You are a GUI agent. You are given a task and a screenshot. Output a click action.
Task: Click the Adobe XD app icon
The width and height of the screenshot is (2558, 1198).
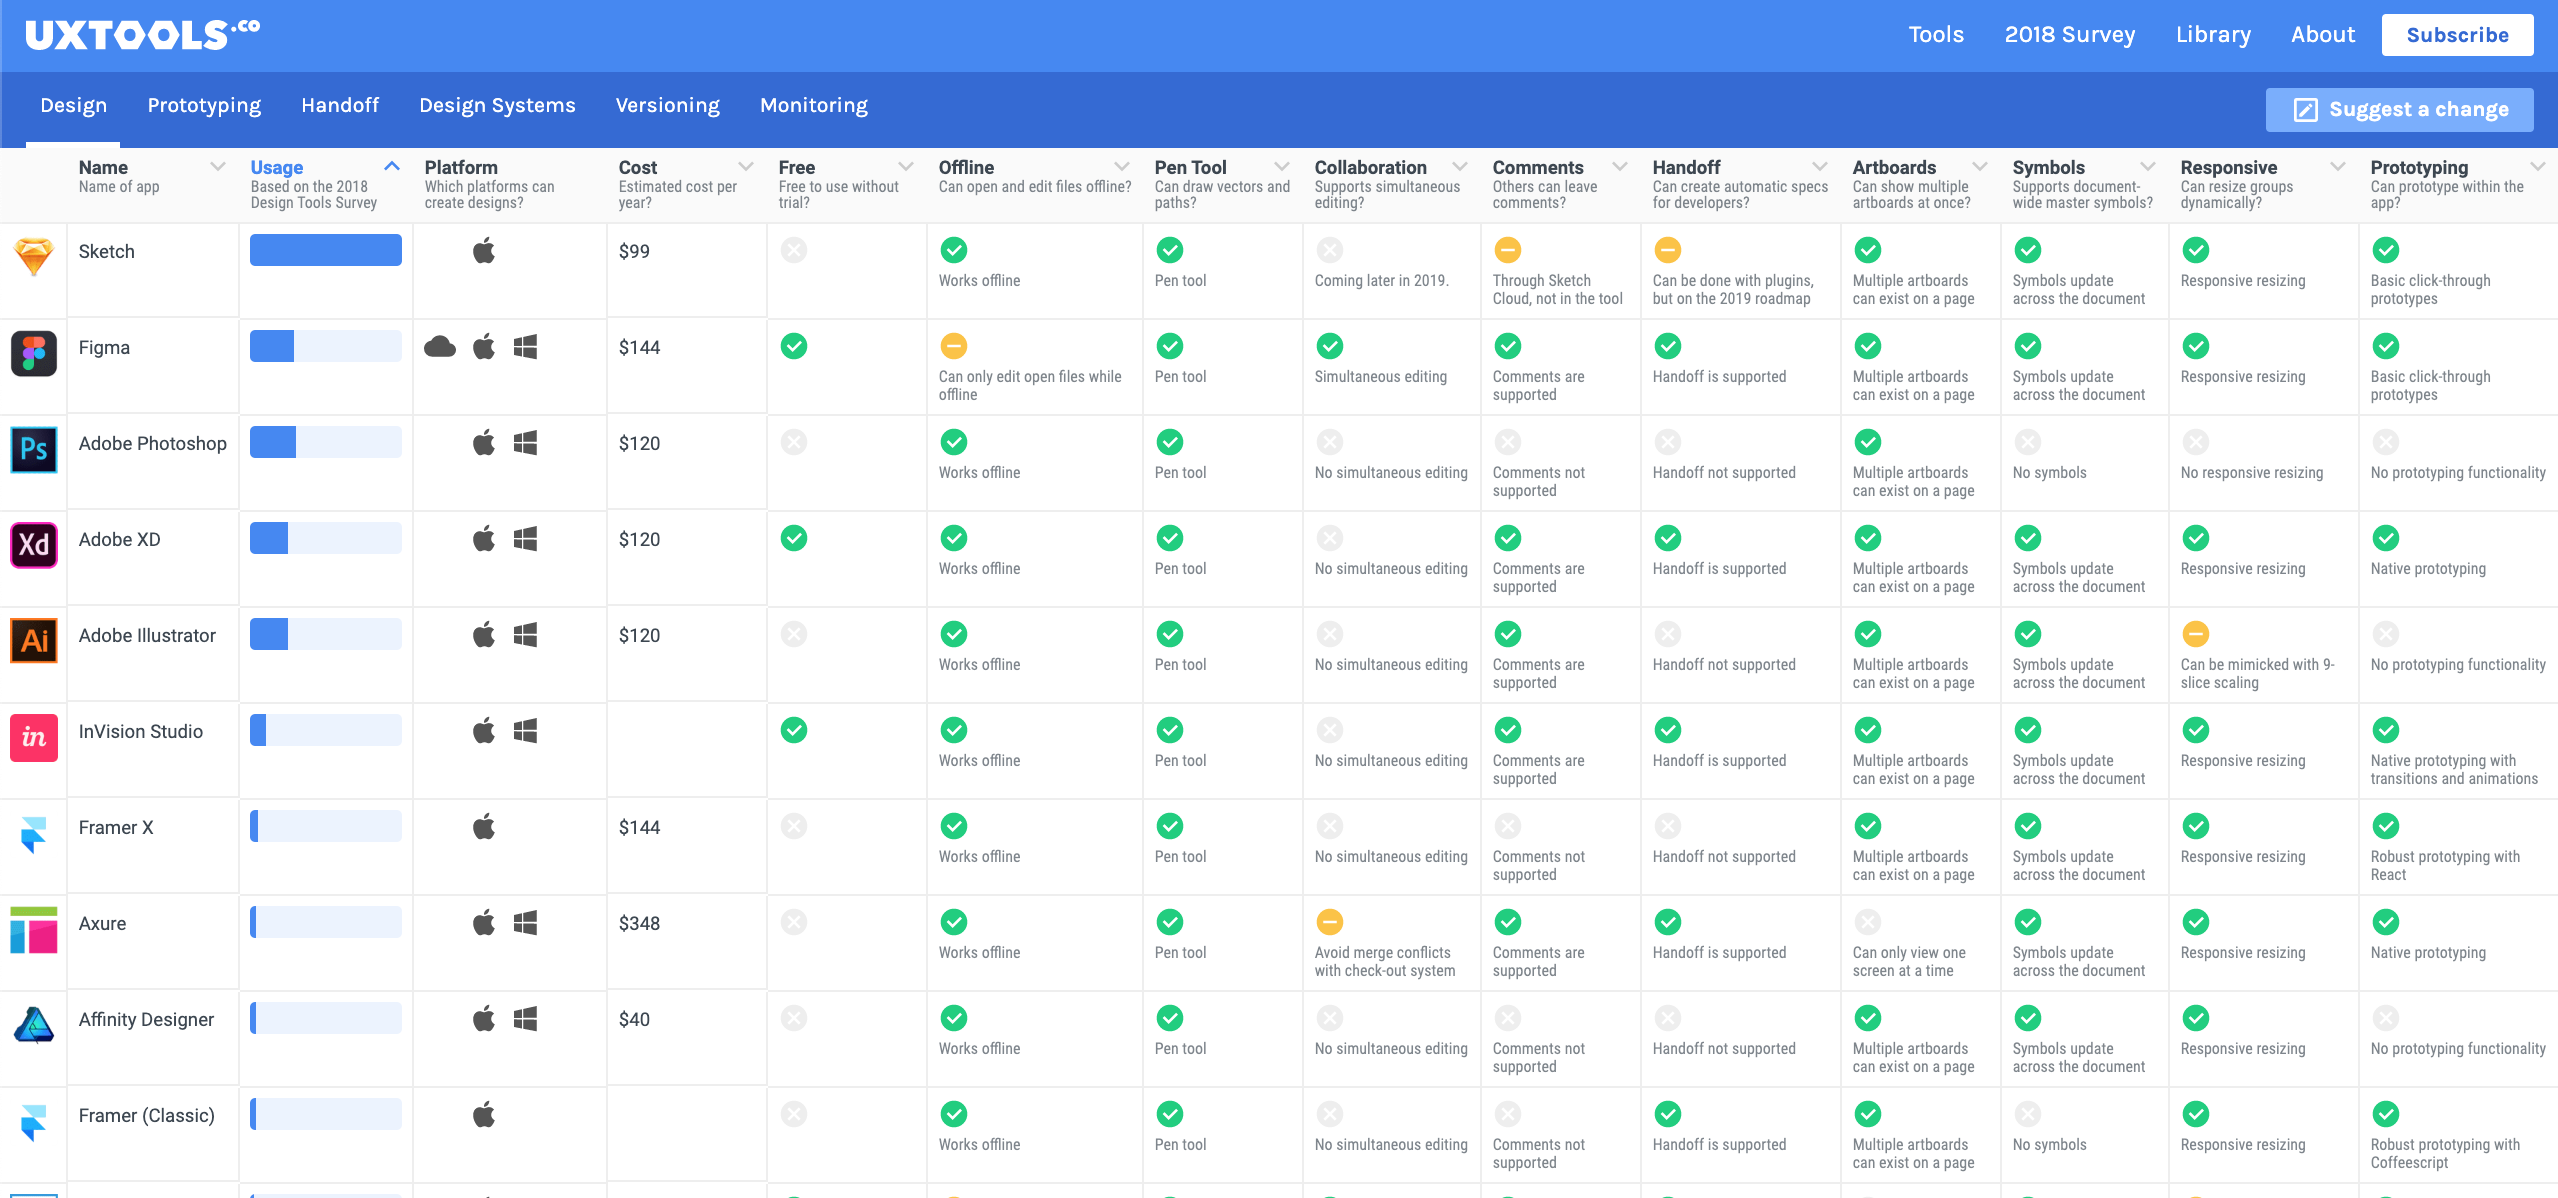click(34, 545)
